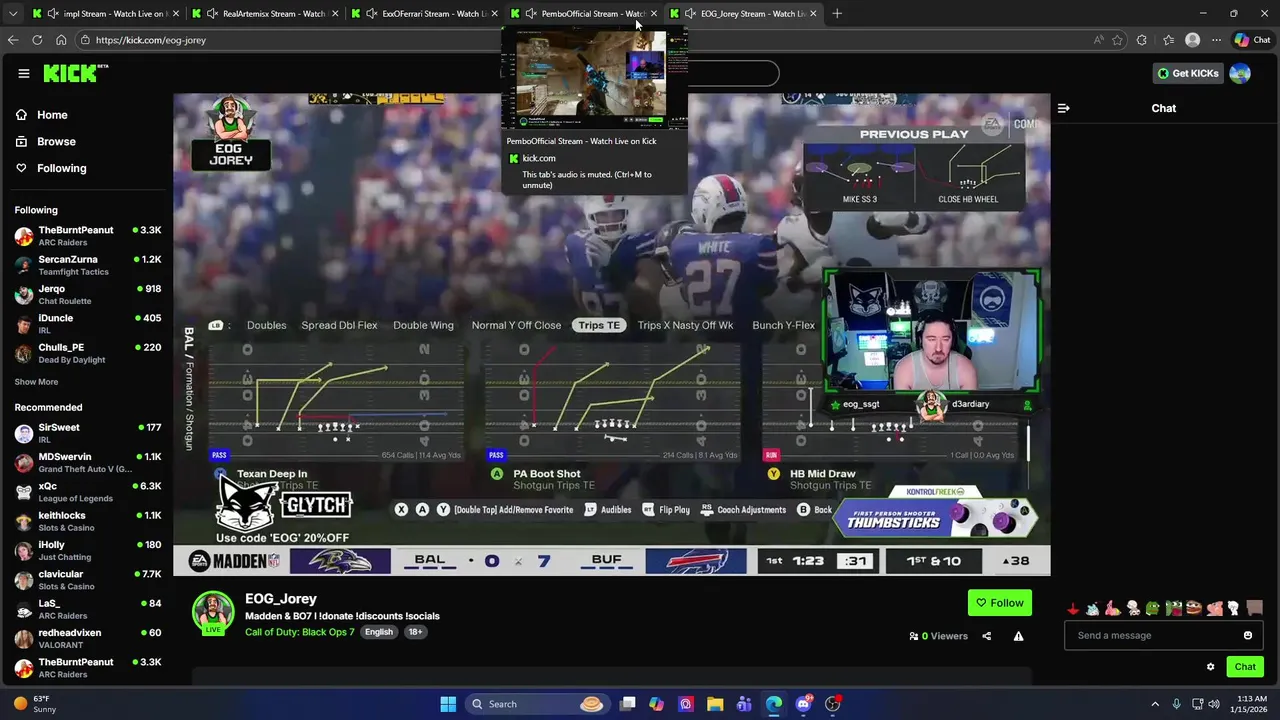Switch to impl Stream browser tab

104,14
